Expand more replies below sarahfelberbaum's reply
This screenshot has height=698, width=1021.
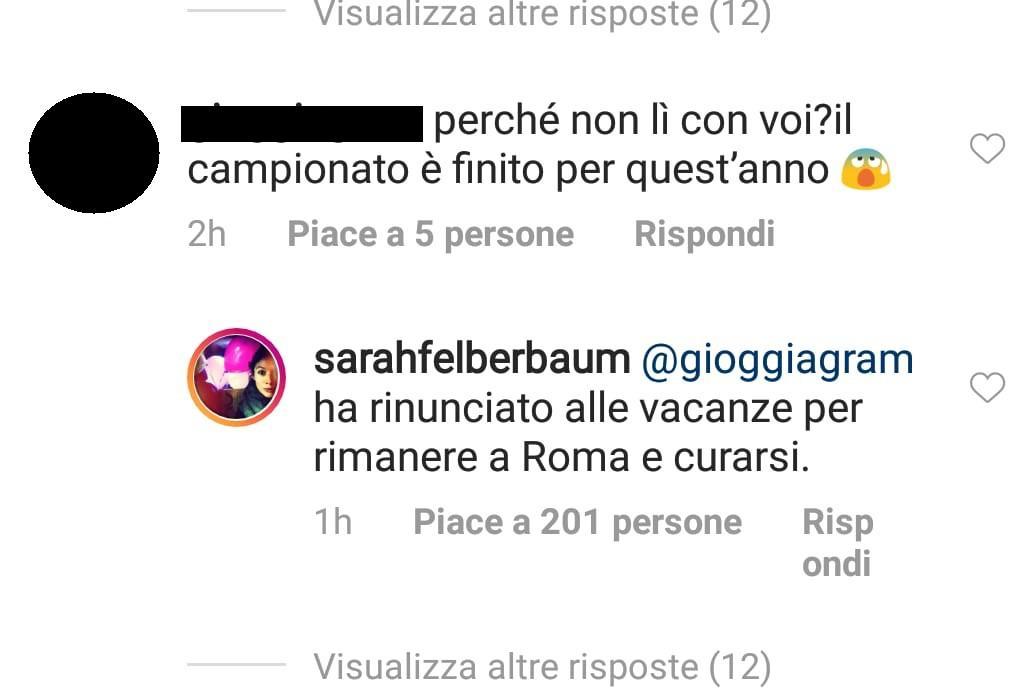[x=542, y=666]
